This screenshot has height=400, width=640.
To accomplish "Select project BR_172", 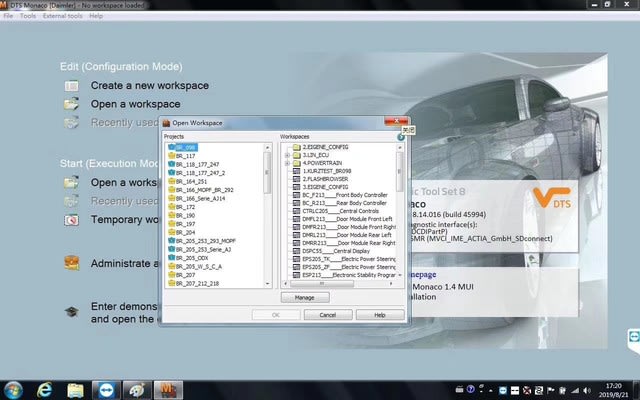I will coord(182,207).
